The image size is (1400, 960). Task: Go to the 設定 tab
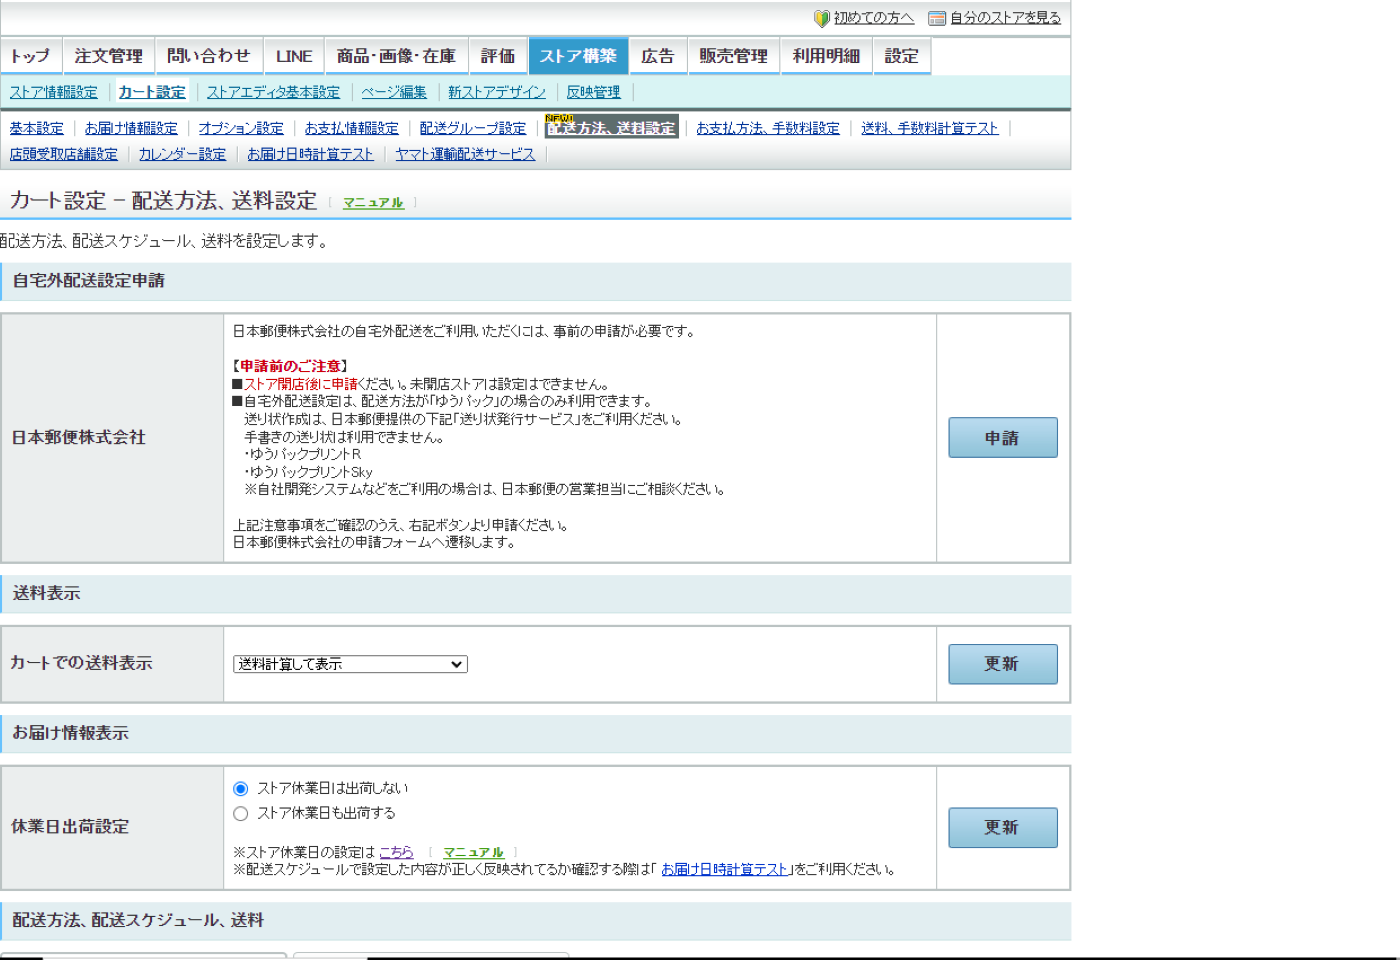tap(901, 56)
